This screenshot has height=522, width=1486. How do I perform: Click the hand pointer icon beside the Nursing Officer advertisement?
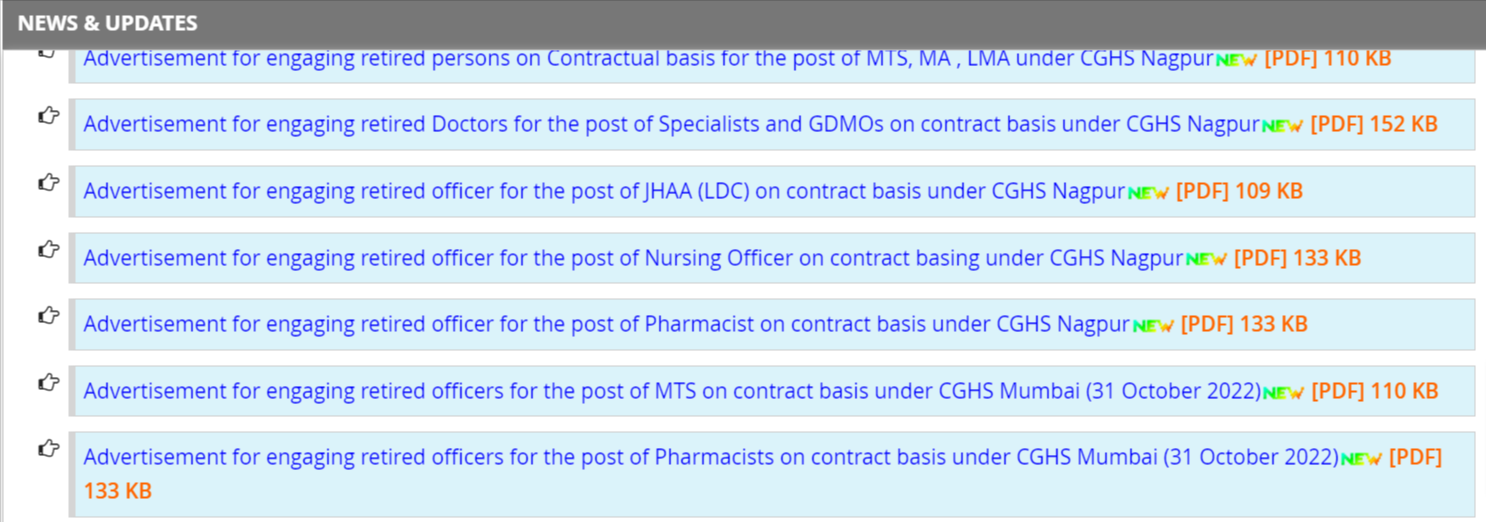(48, 249)
